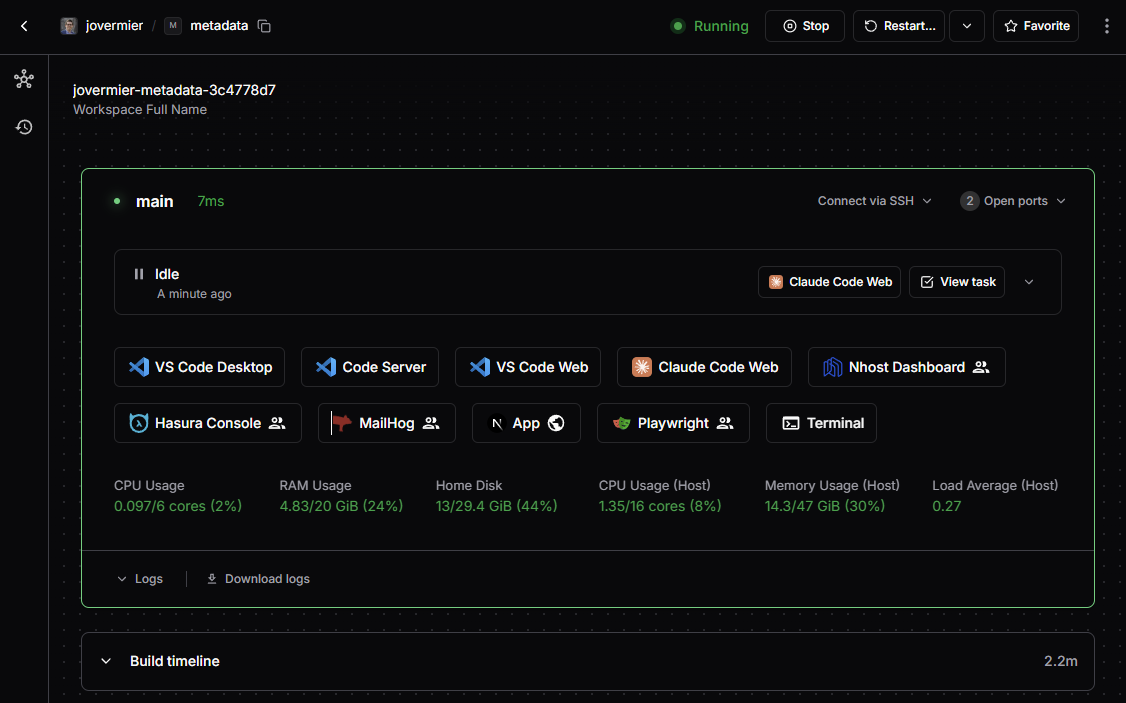This screenshot has width=1126, height=703.
Task: Stop the running workspace
Action: [804, 26]
